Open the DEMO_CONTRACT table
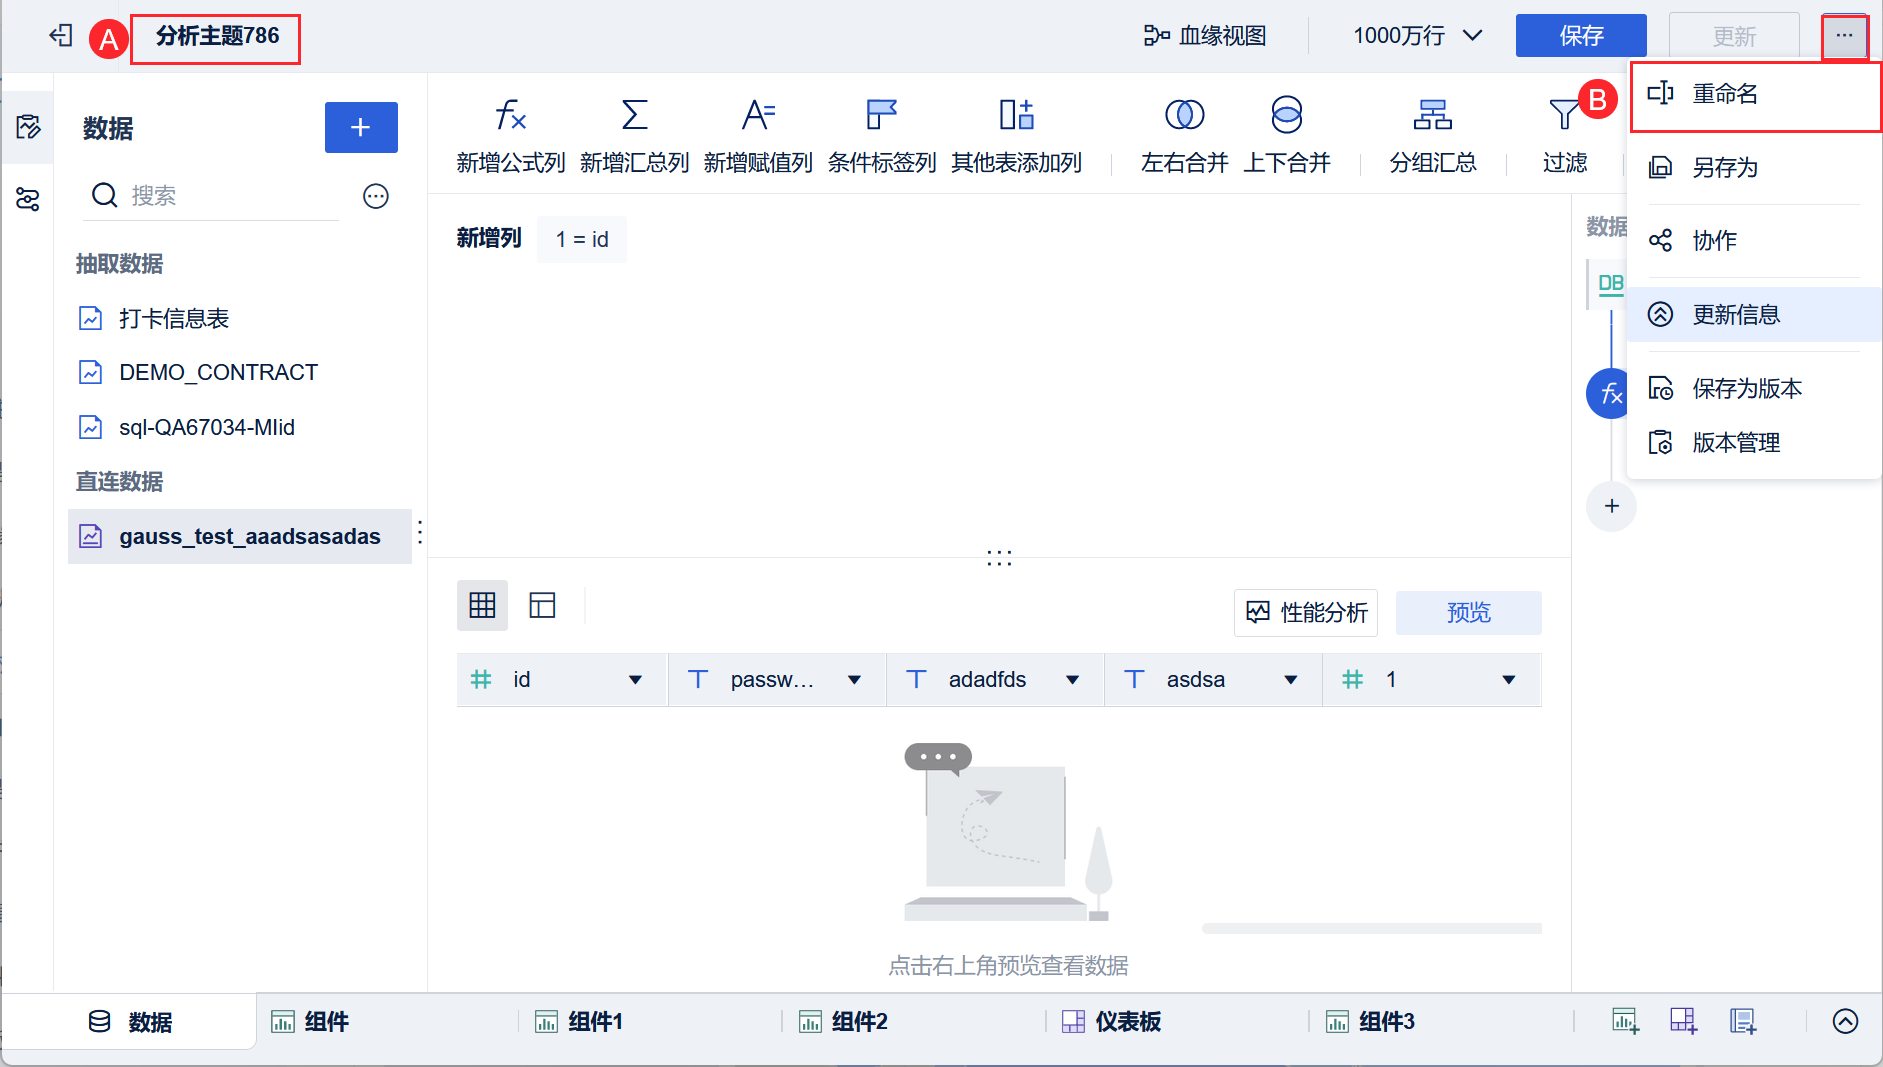1883x1067 pixels. coord(240,372)
